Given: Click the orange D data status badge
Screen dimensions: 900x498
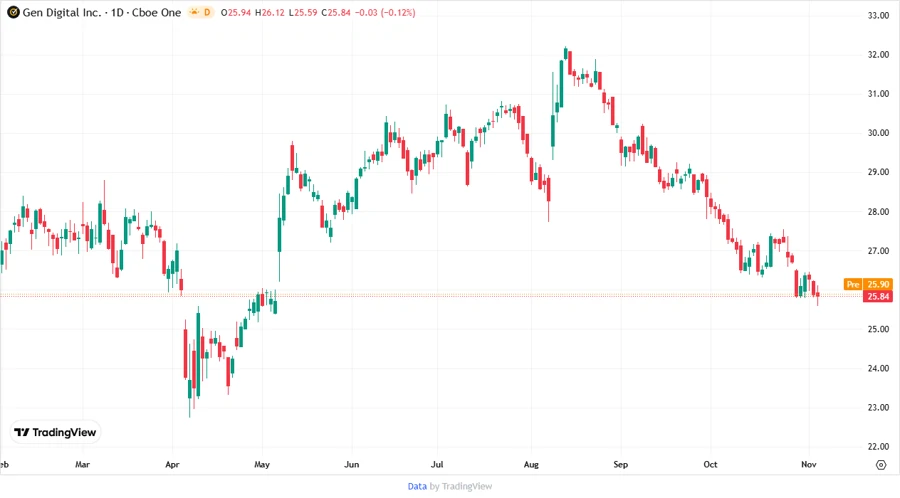Looking at the screenshot, I should pos(207,13).
